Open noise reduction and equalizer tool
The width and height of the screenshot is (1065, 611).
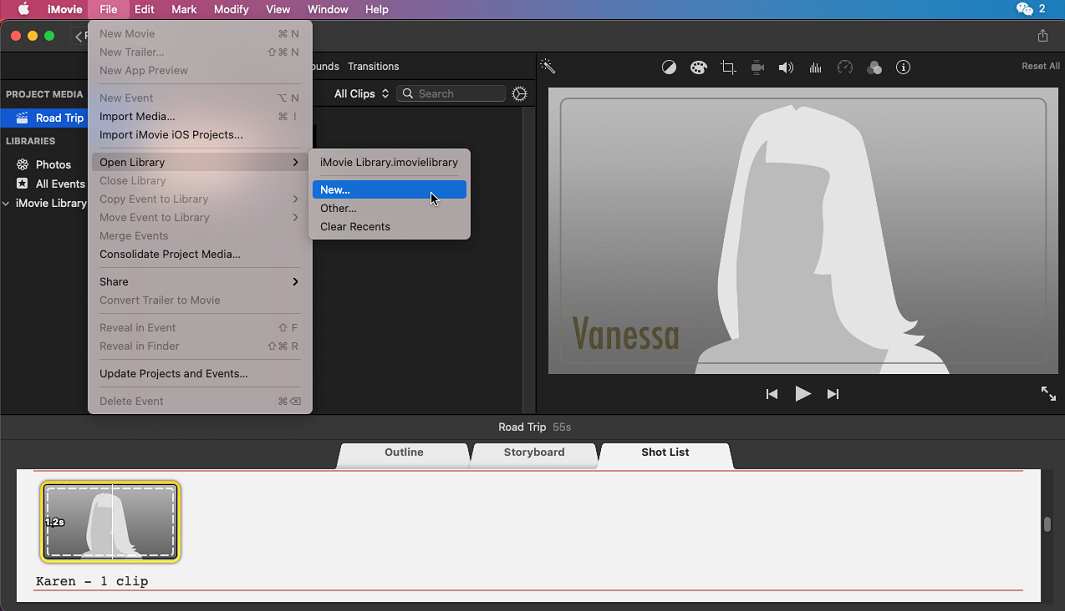815,67
